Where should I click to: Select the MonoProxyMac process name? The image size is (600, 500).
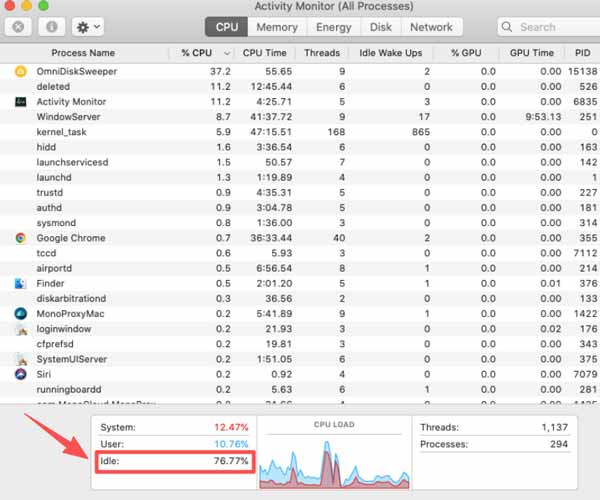pos(70,314)
